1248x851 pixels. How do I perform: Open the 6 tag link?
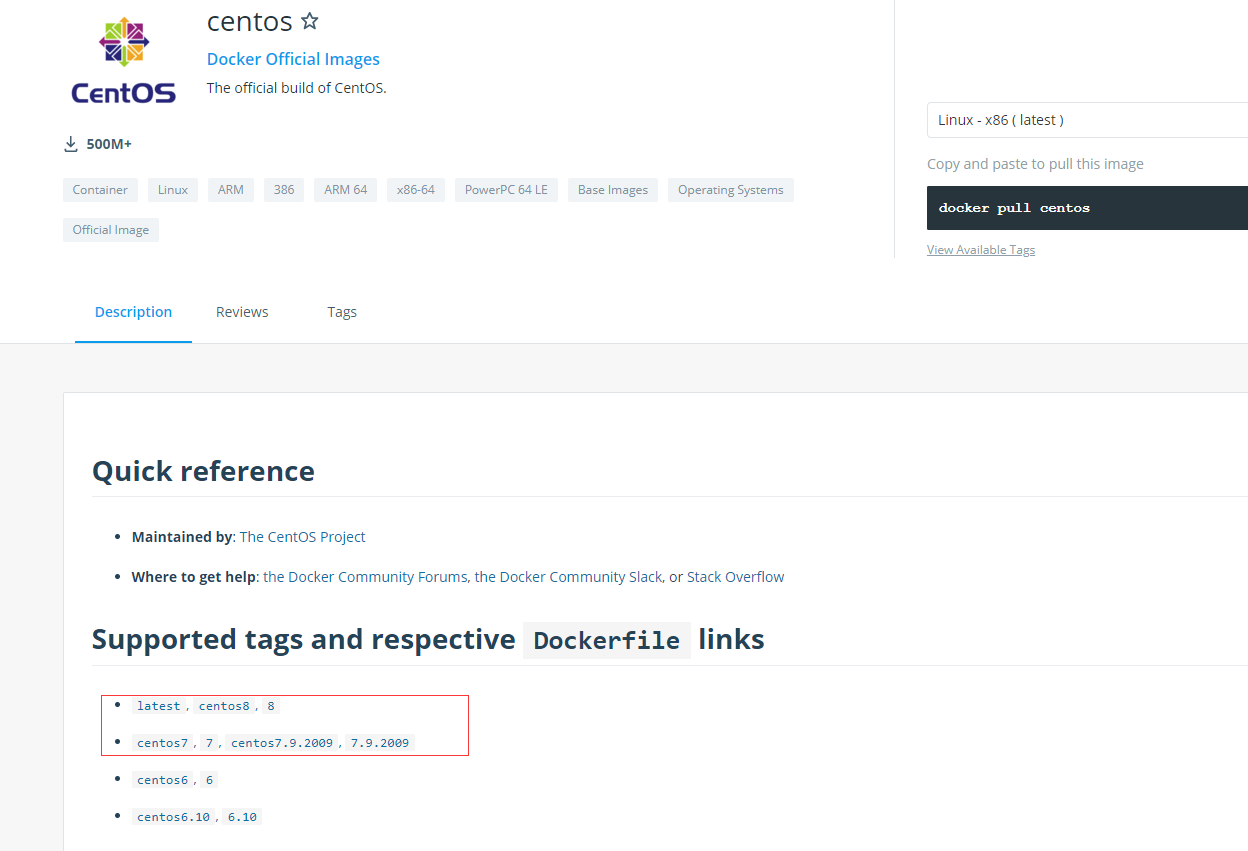[x=209, y=780]
